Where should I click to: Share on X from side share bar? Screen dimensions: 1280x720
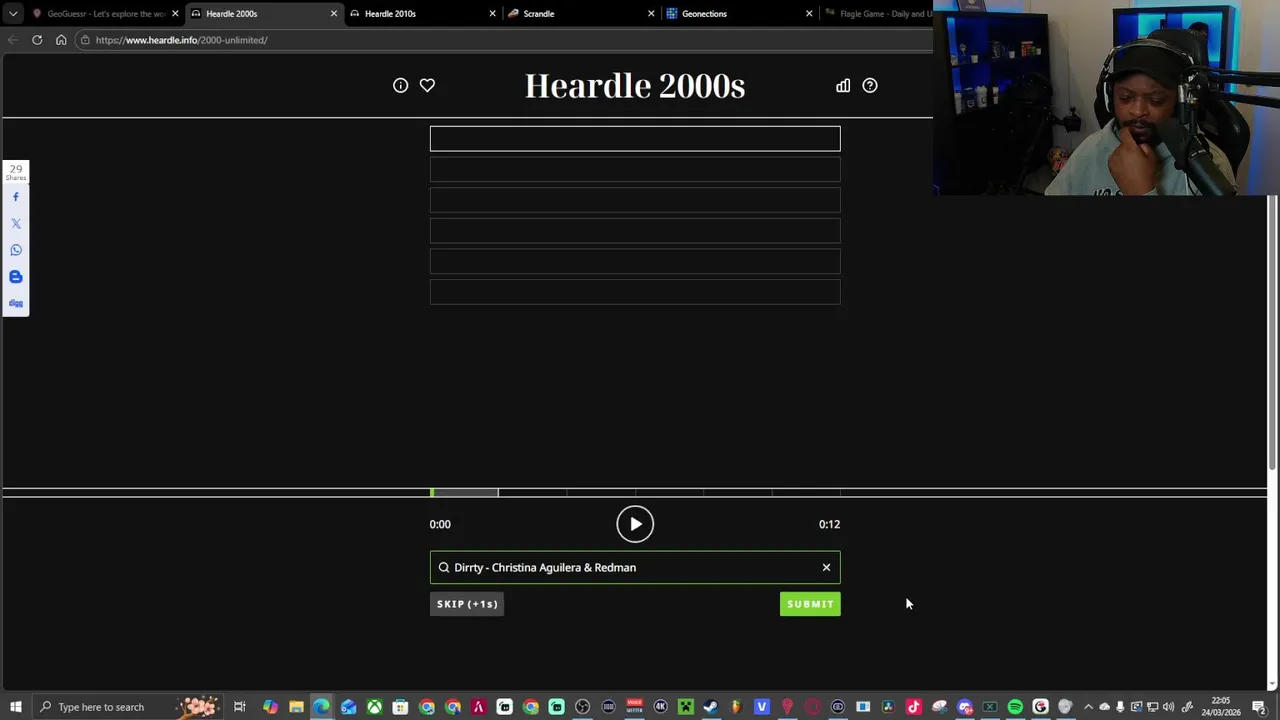click(x=16, y=223)
